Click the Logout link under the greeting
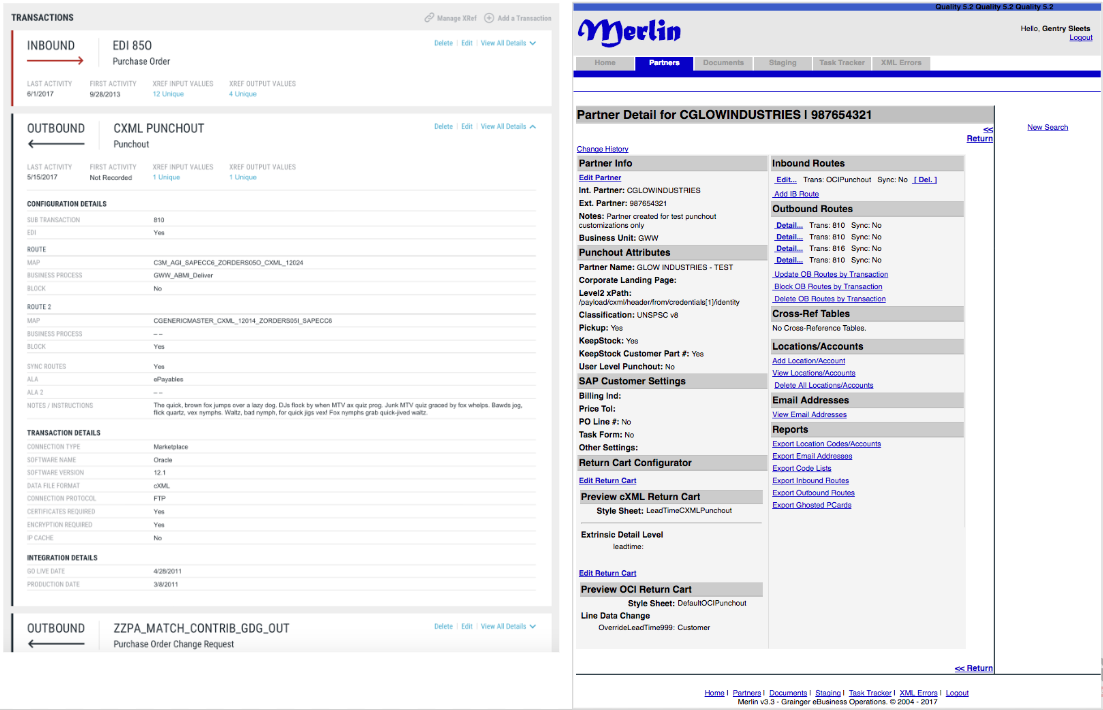This screenshot has height=710, width=1103. [1080, 38]
